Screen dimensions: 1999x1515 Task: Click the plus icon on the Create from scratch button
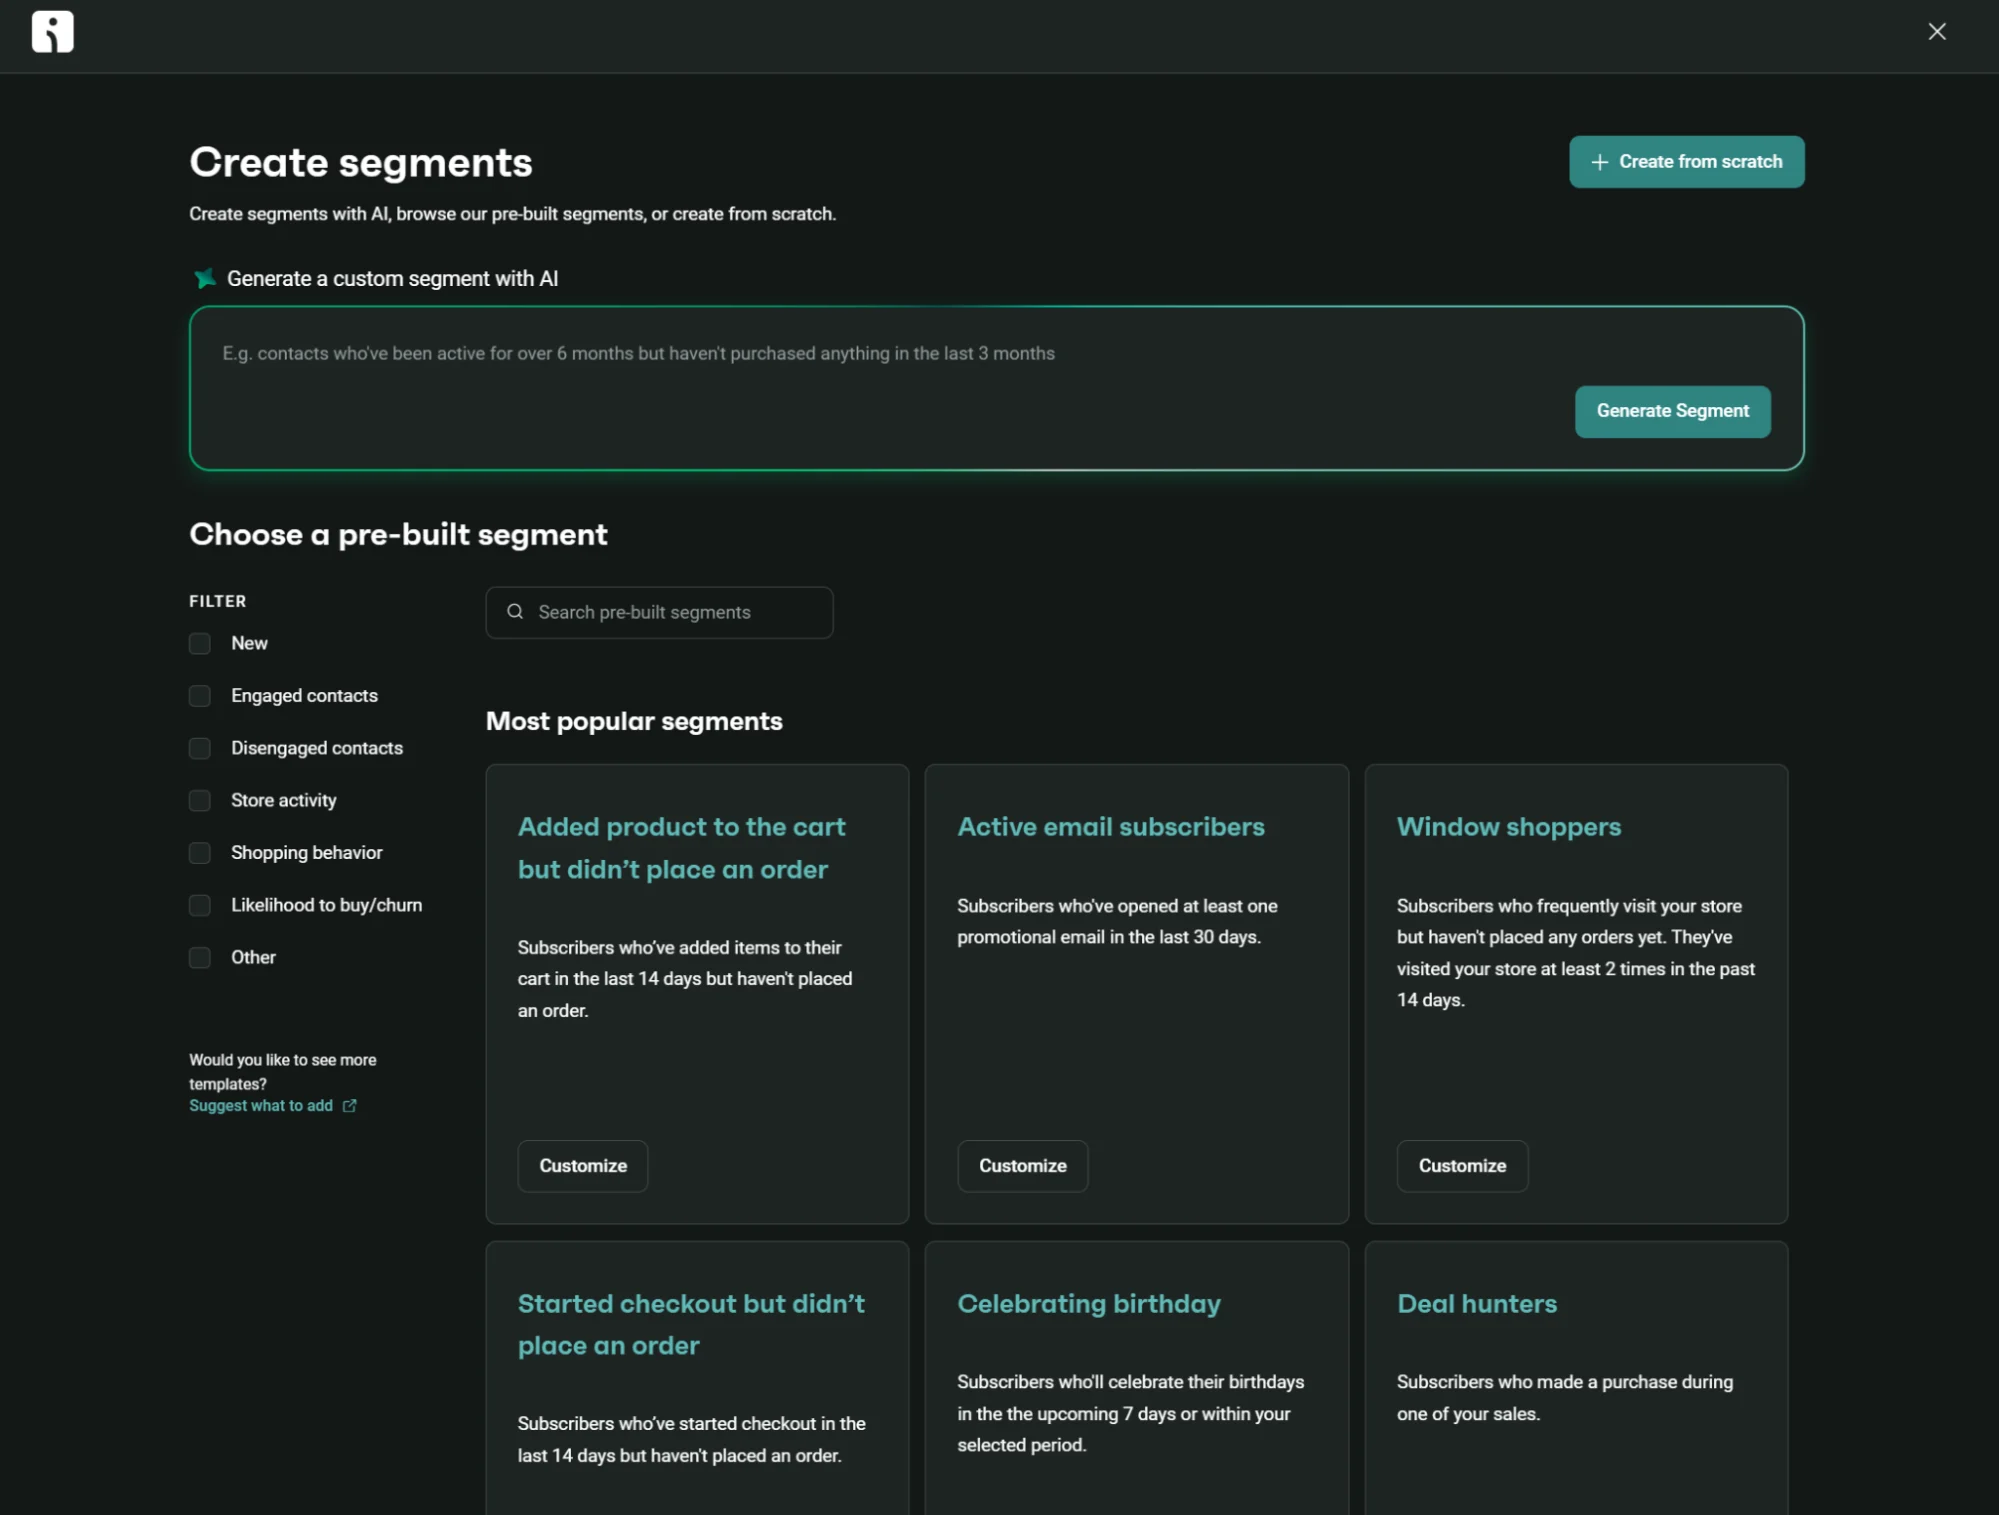(x=1599, y=162)
